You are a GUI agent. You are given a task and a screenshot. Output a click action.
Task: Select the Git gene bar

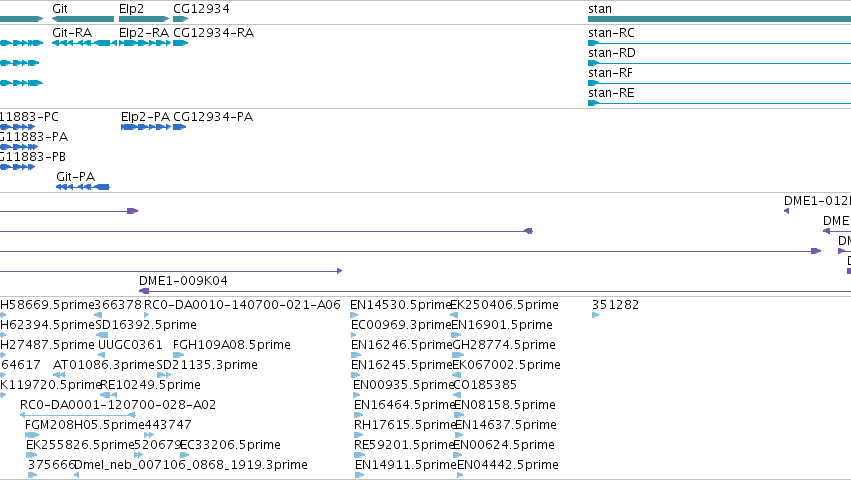pyautogui.click(x=82, y=19)
